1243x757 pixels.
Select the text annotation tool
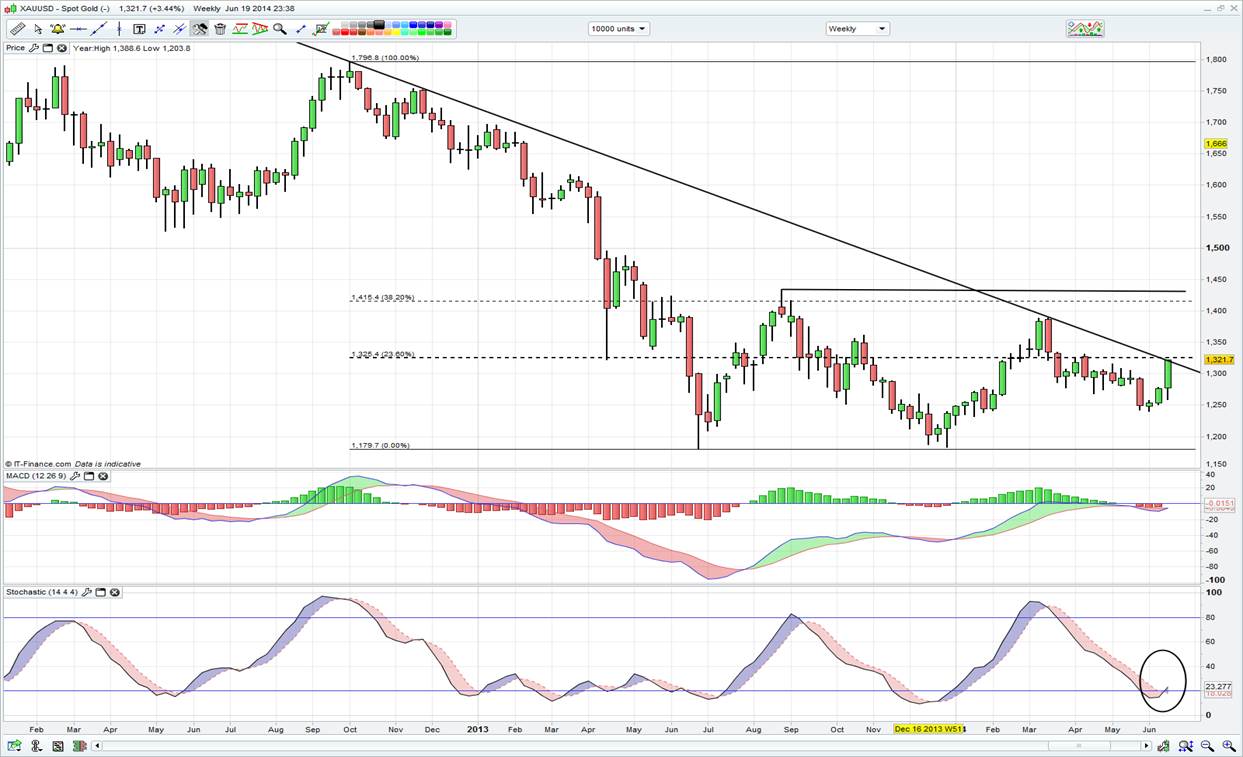coord(139,29)
